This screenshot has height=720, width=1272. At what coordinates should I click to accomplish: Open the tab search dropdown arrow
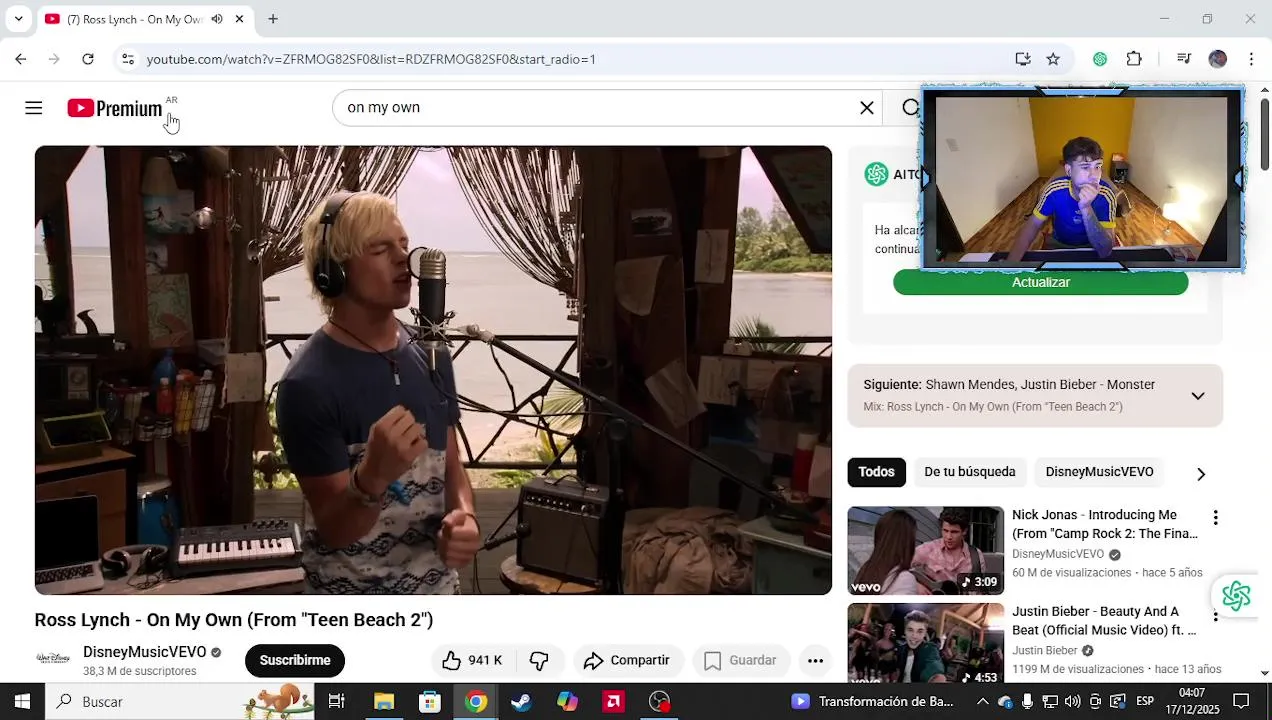pyautogui.click(x=18, y=19)
